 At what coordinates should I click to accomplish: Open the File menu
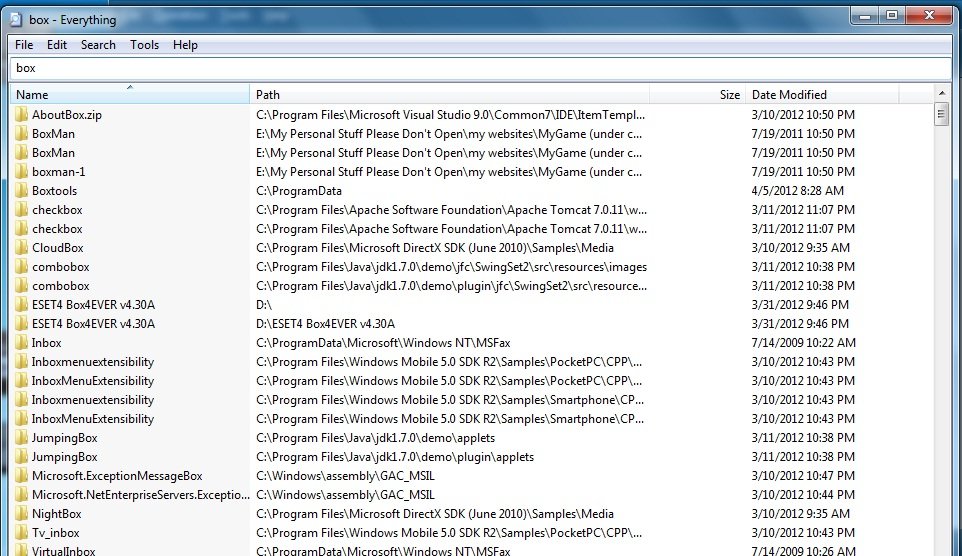click(x=24, y=45)
